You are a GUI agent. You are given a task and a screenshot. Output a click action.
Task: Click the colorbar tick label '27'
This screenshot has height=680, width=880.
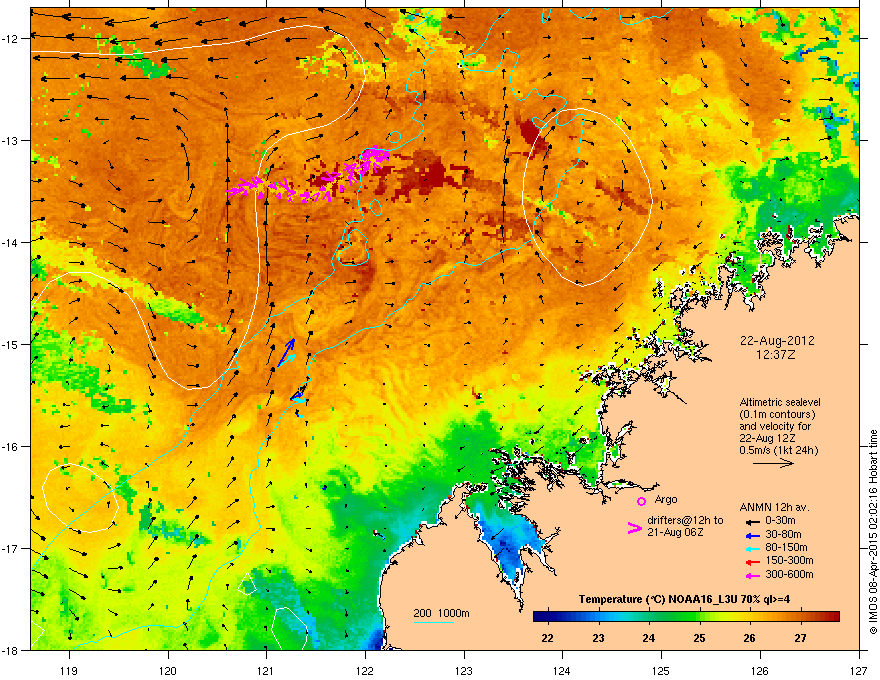[x=800, y=638]
